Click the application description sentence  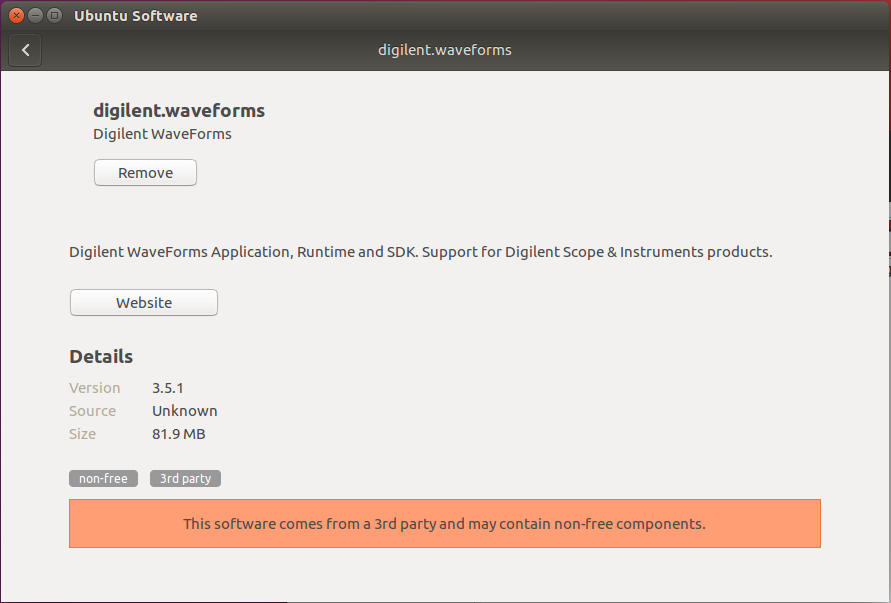point(421,252)
